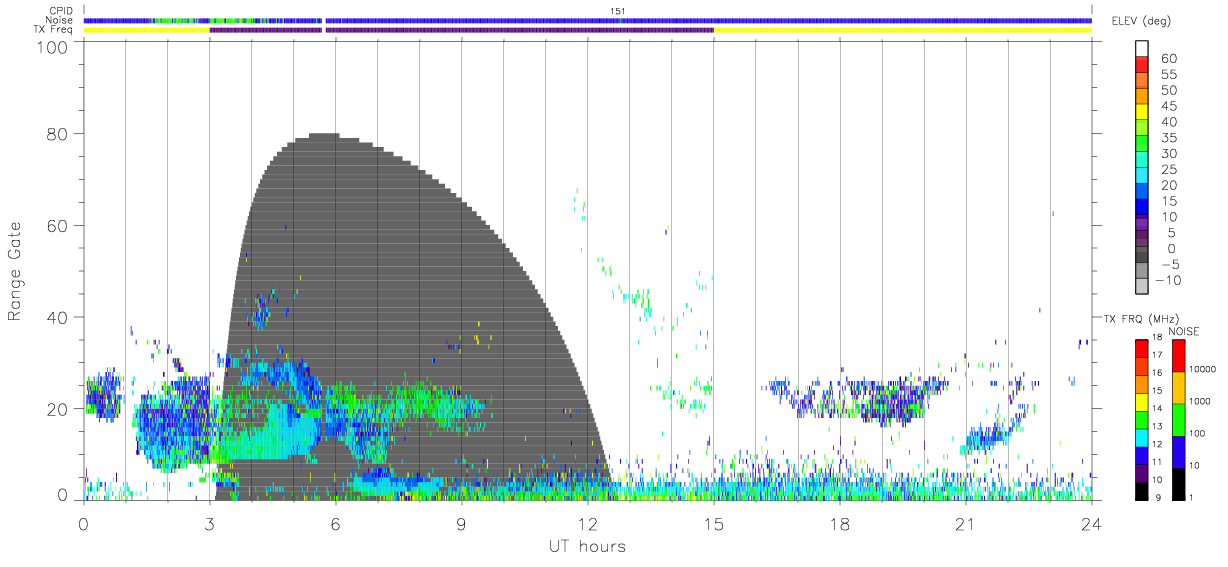
Task: Click the UT hours axis title
Action: 586,546
